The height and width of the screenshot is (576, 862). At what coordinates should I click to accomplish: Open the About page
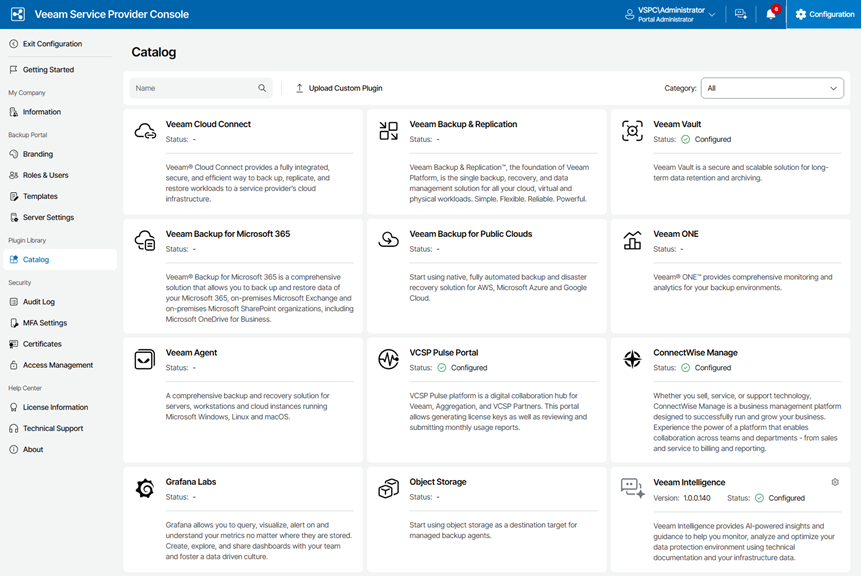pos(33,450)
